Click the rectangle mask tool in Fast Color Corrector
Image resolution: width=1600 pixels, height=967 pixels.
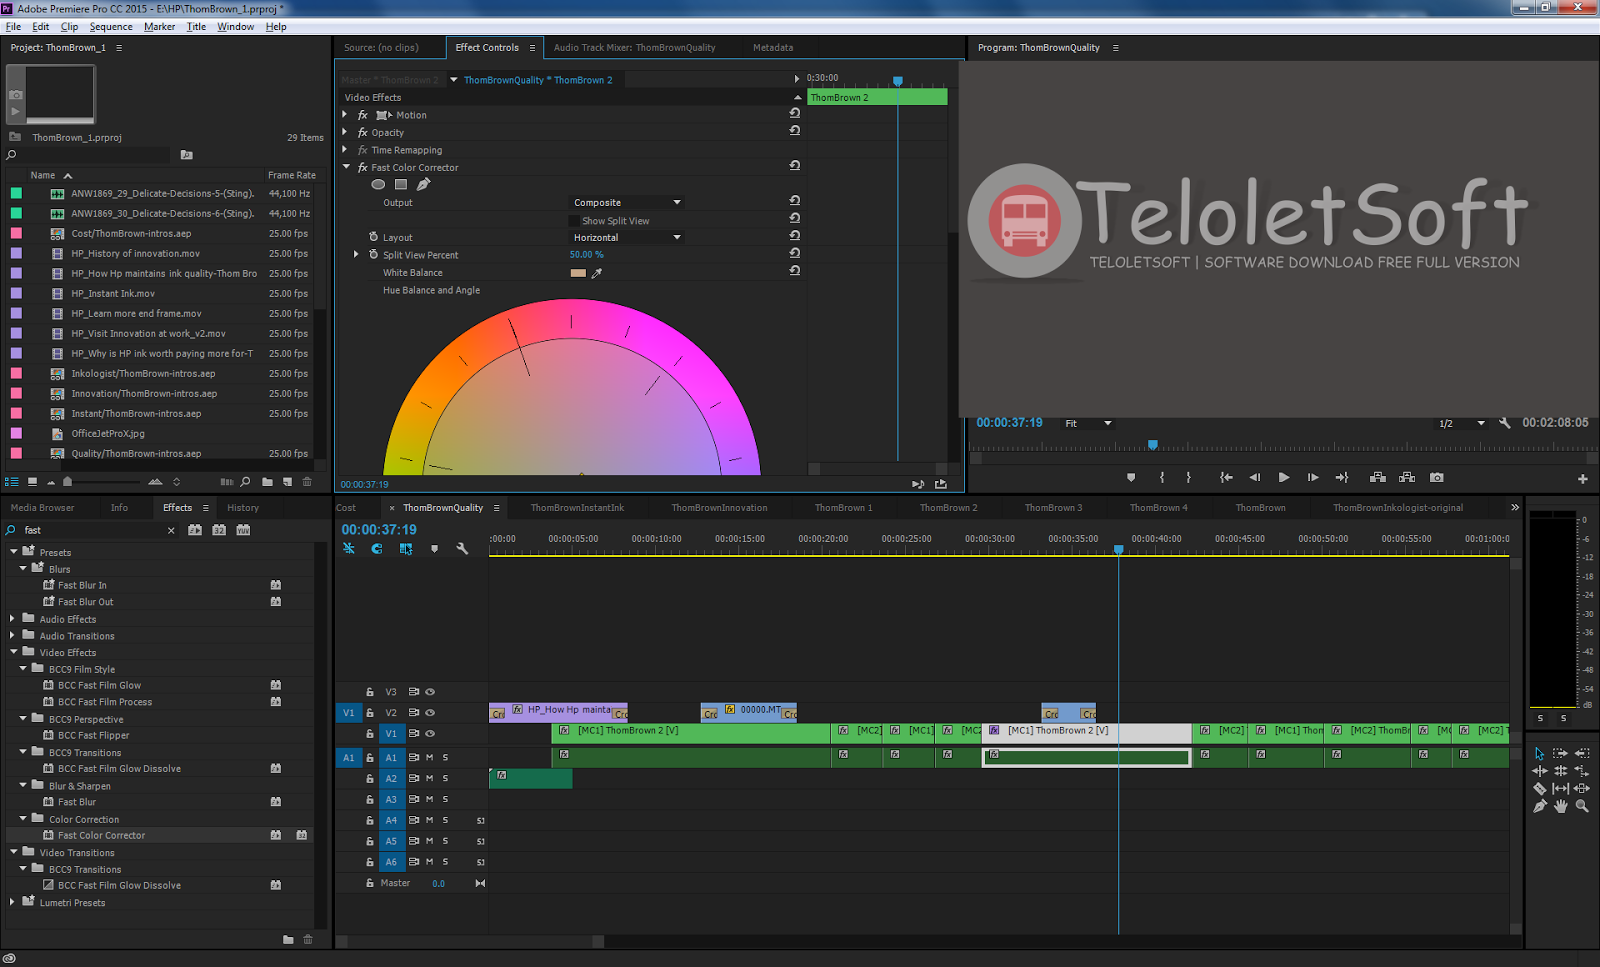click(x=401, y=184)
